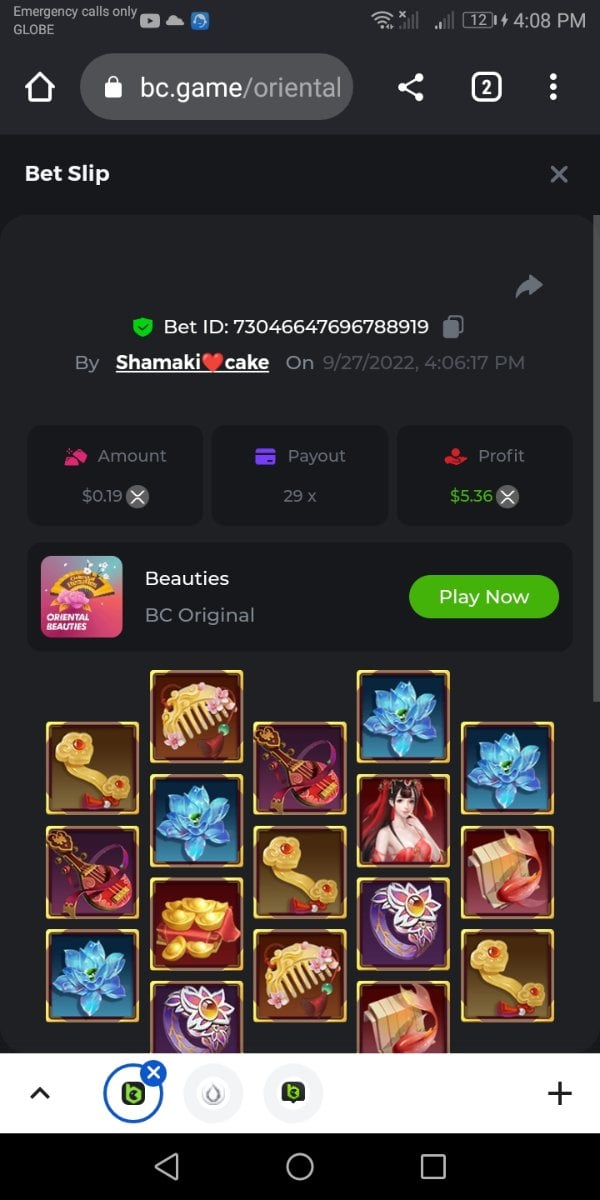
Task: Open the browser three-dot menu
Action: (553, 87)
